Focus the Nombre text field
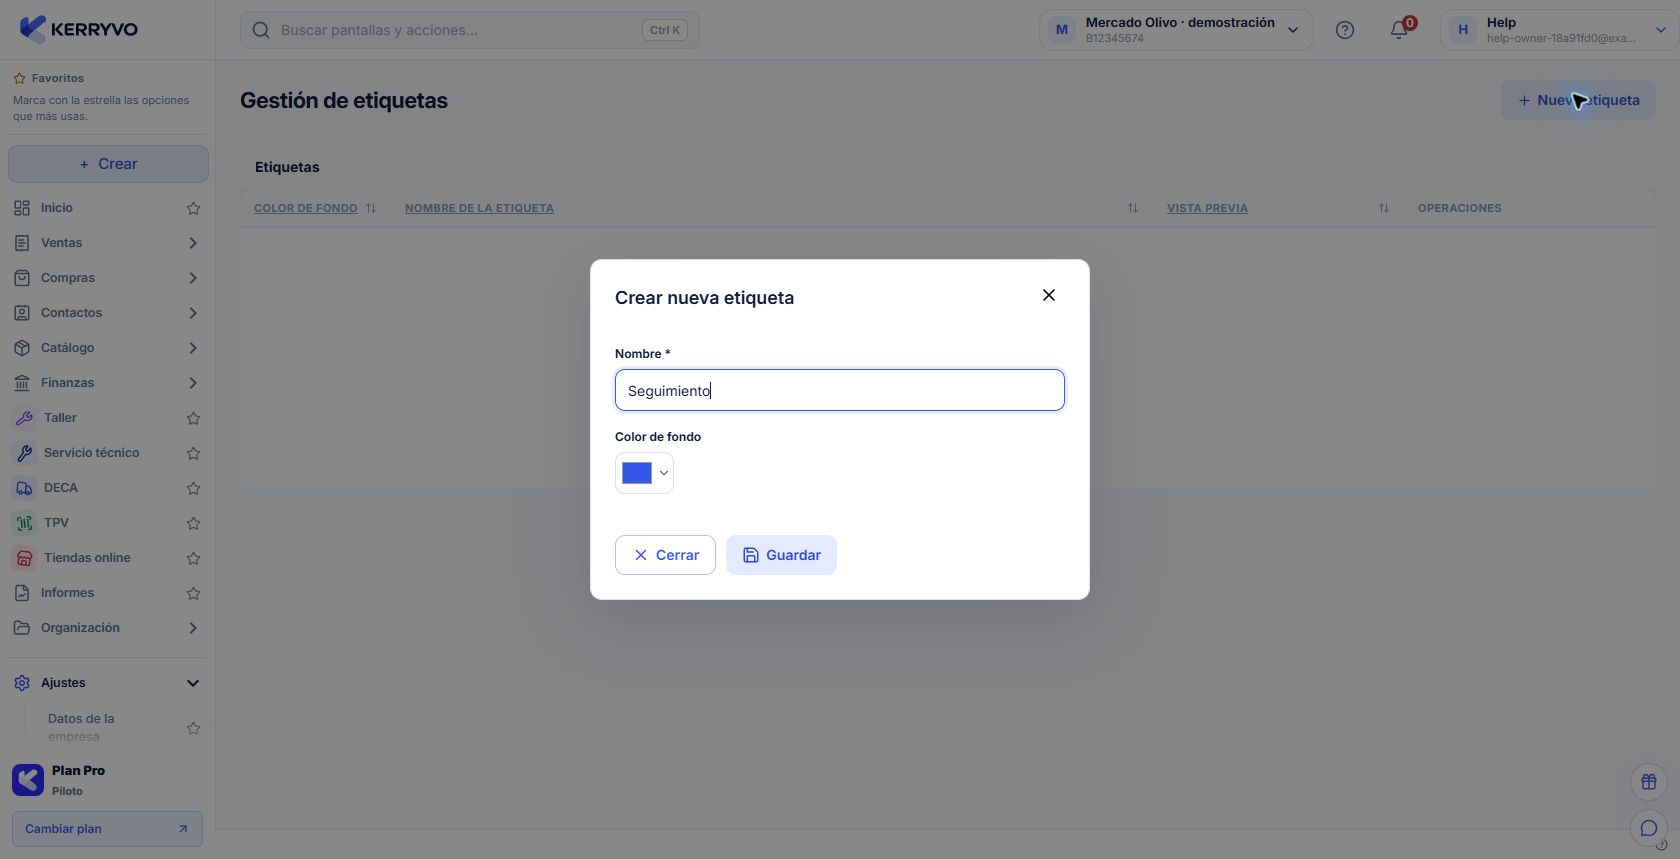1680x859 pixels. click(x=839, y=390)
